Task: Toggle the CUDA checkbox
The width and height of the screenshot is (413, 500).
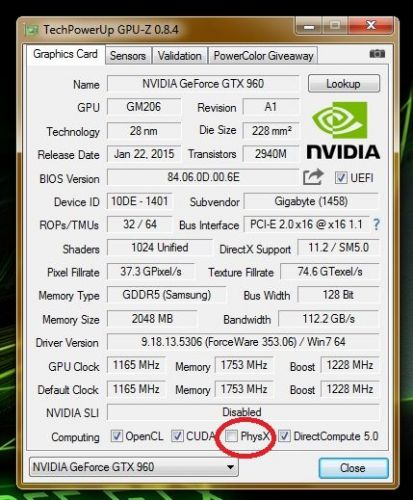Action: pyautogui.click(x=177, y=436)
